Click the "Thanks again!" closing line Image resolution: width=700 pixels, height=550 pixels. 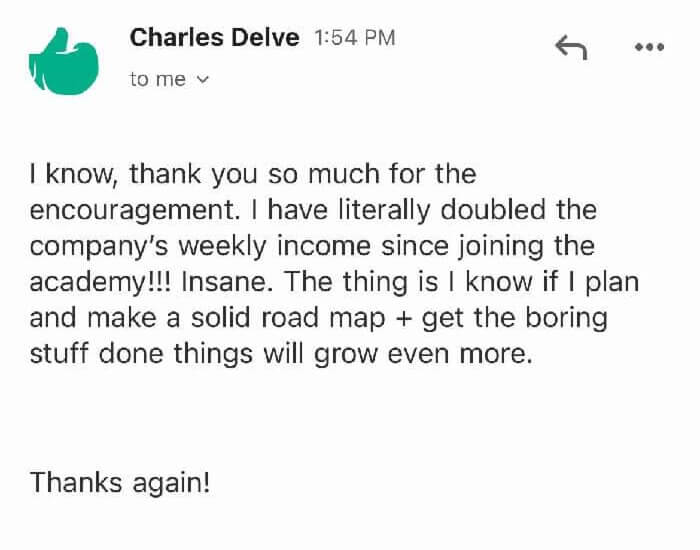tap(120, 482)
